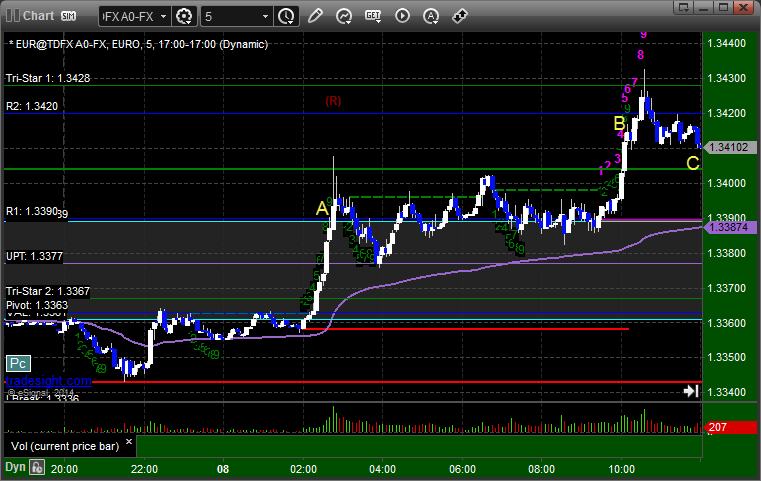This screenshot has height=481, width=761.
Task: Expand the FX A0-FX symbol dropdown
Action: point(135,17)
